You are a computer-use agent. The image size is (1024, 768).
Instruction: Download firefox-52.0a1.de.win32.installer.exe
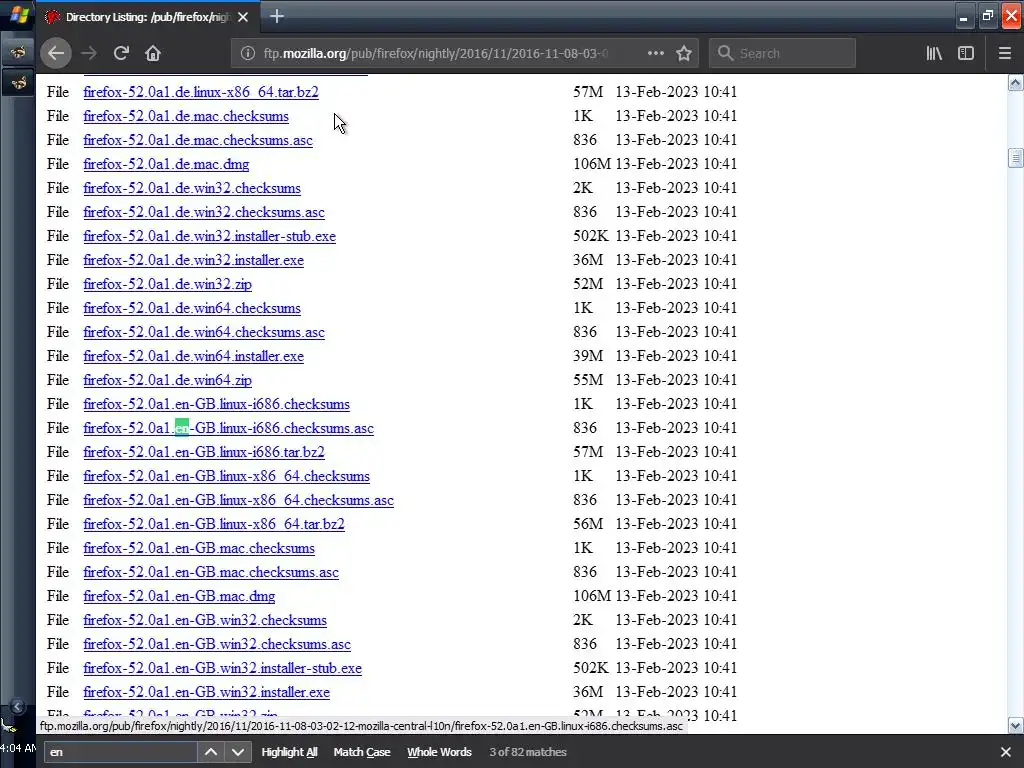point(193,260)
